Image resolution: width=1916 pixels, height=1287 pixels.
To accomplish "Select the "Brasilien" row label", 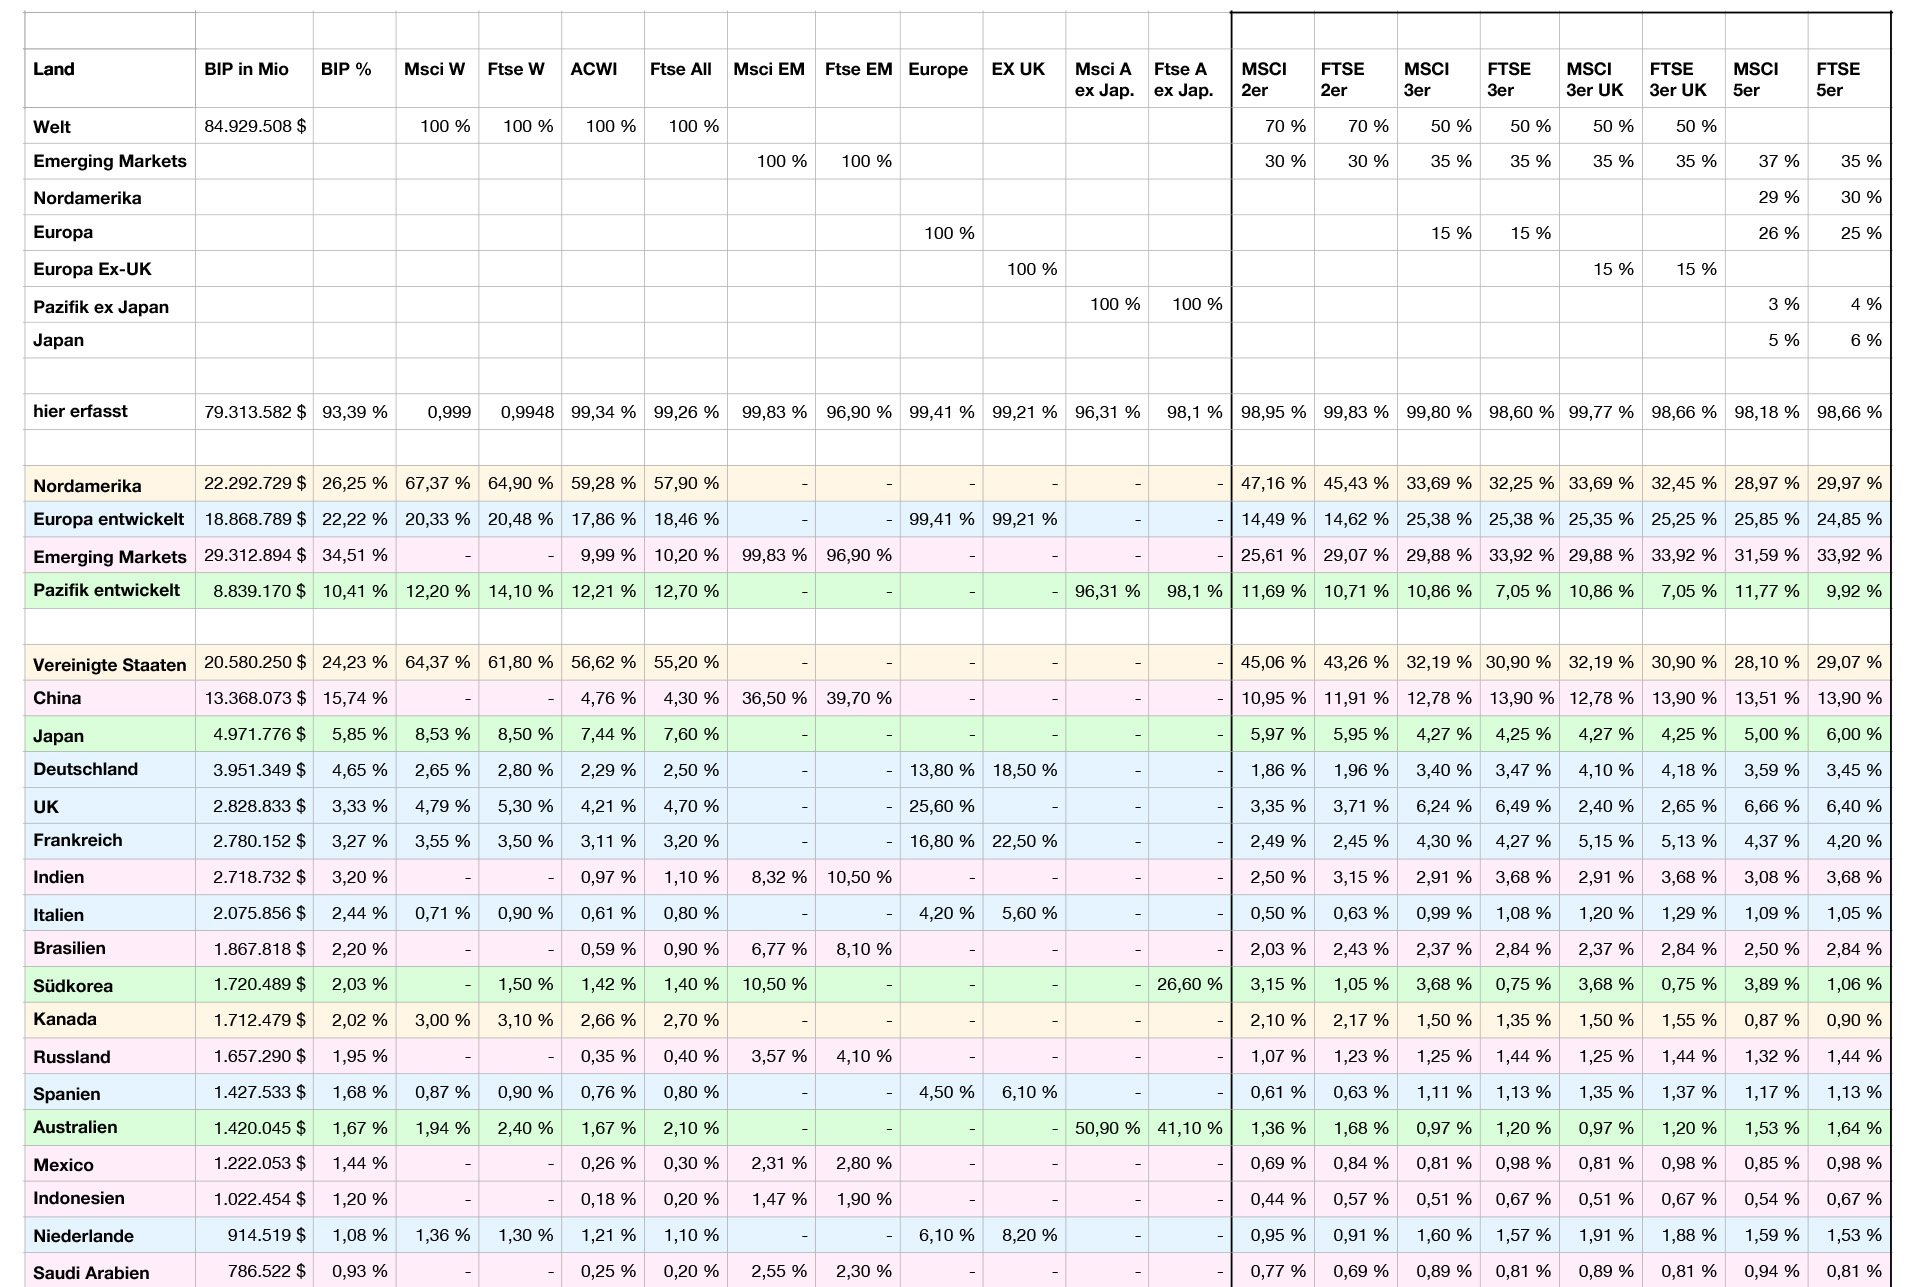I will [x=70, y=948].
